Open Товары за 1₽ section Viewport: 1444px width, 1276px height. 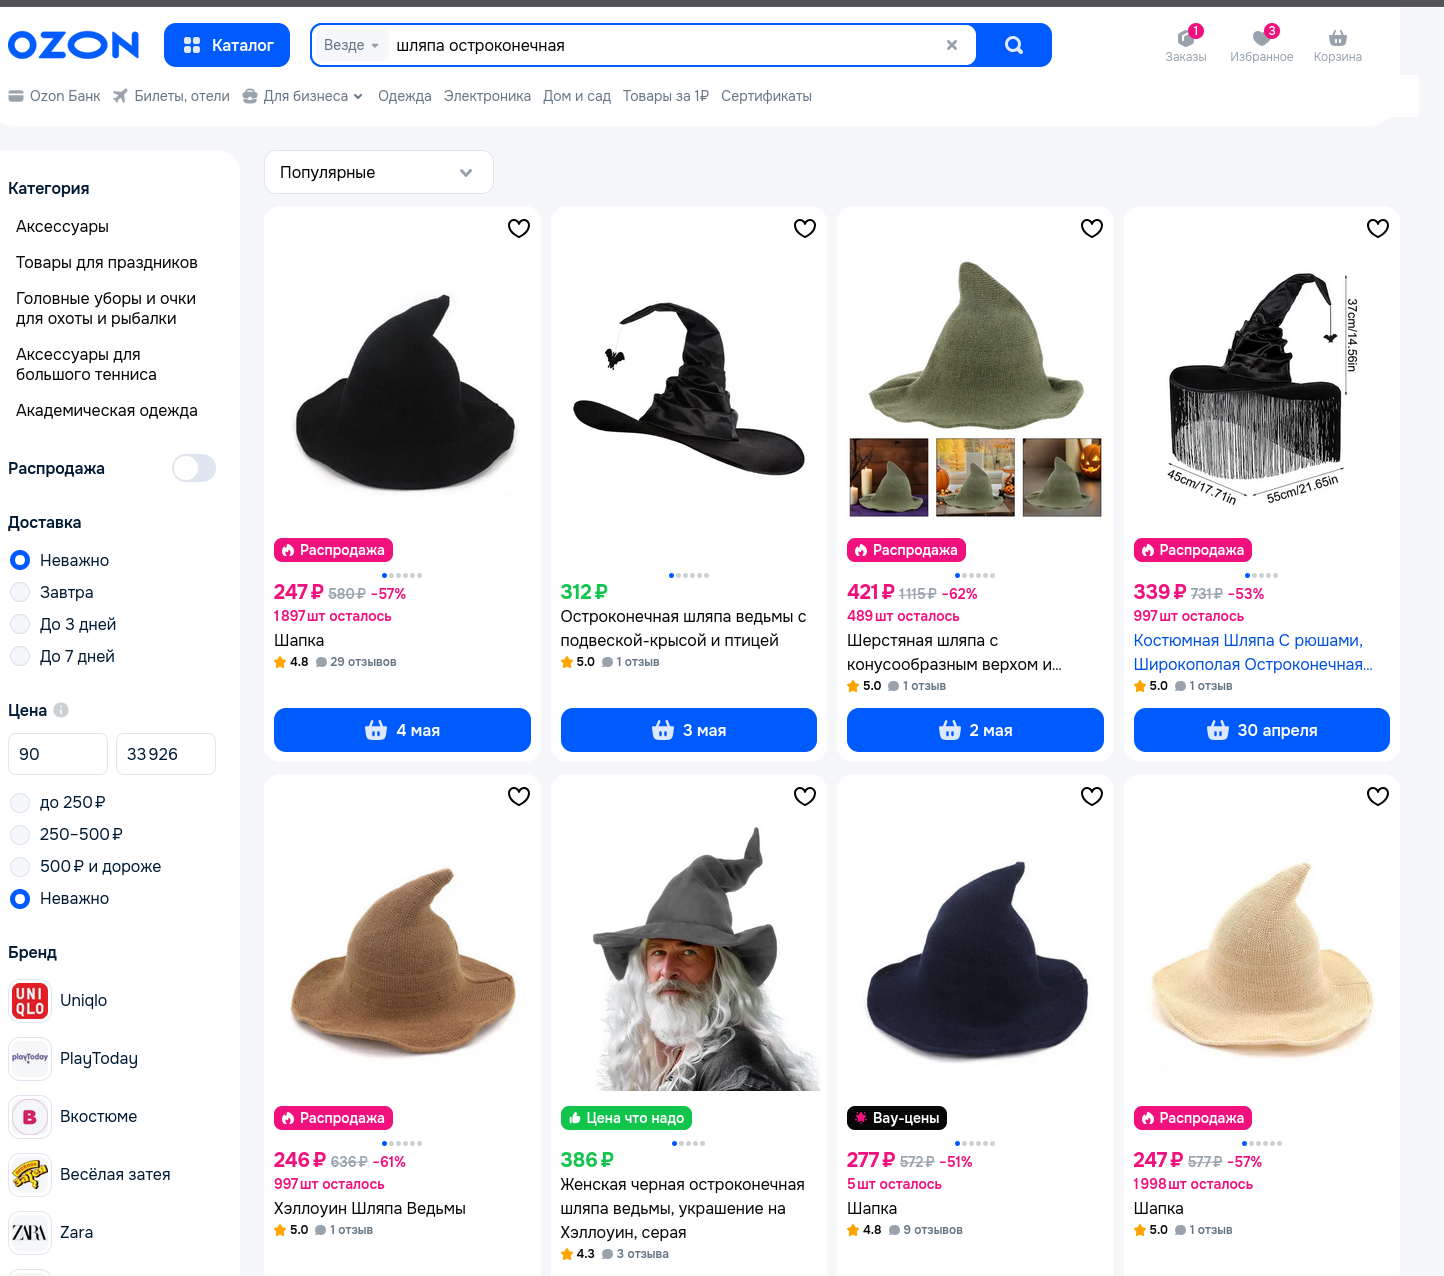pyautogui.click(x=666, y=96)
